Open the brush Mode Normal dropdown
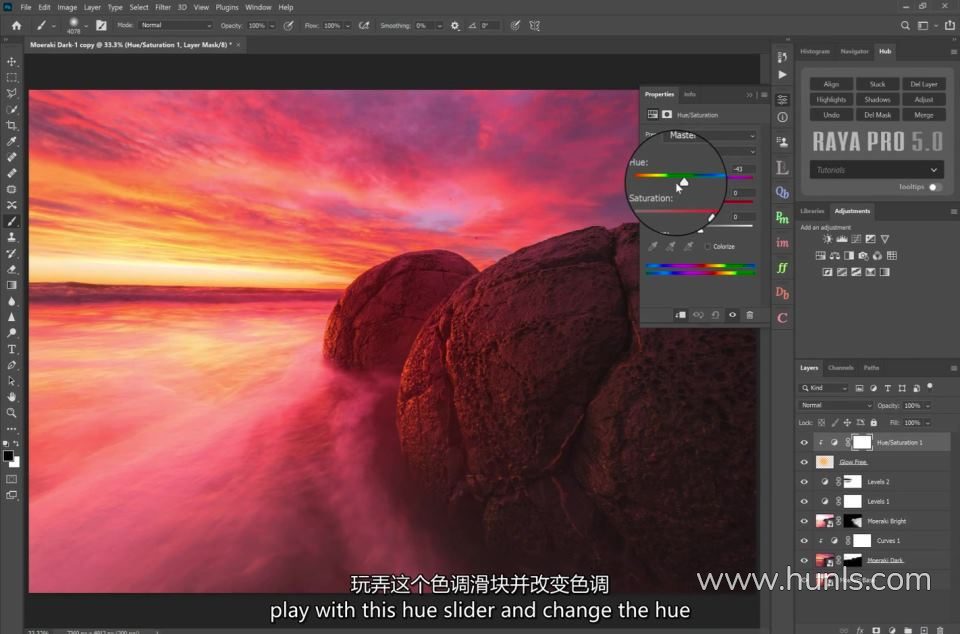 [175, 26]
